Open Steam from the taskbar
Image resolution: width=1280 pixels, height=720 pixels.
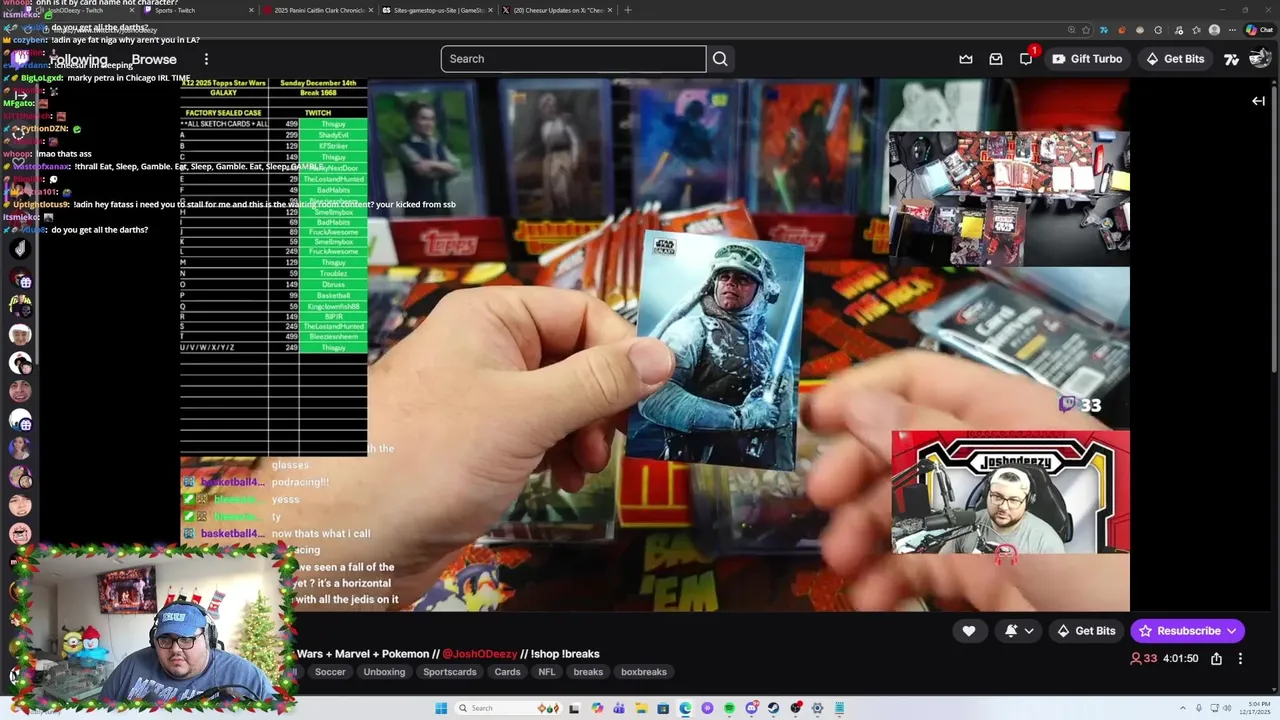click(x=773, y=708)
